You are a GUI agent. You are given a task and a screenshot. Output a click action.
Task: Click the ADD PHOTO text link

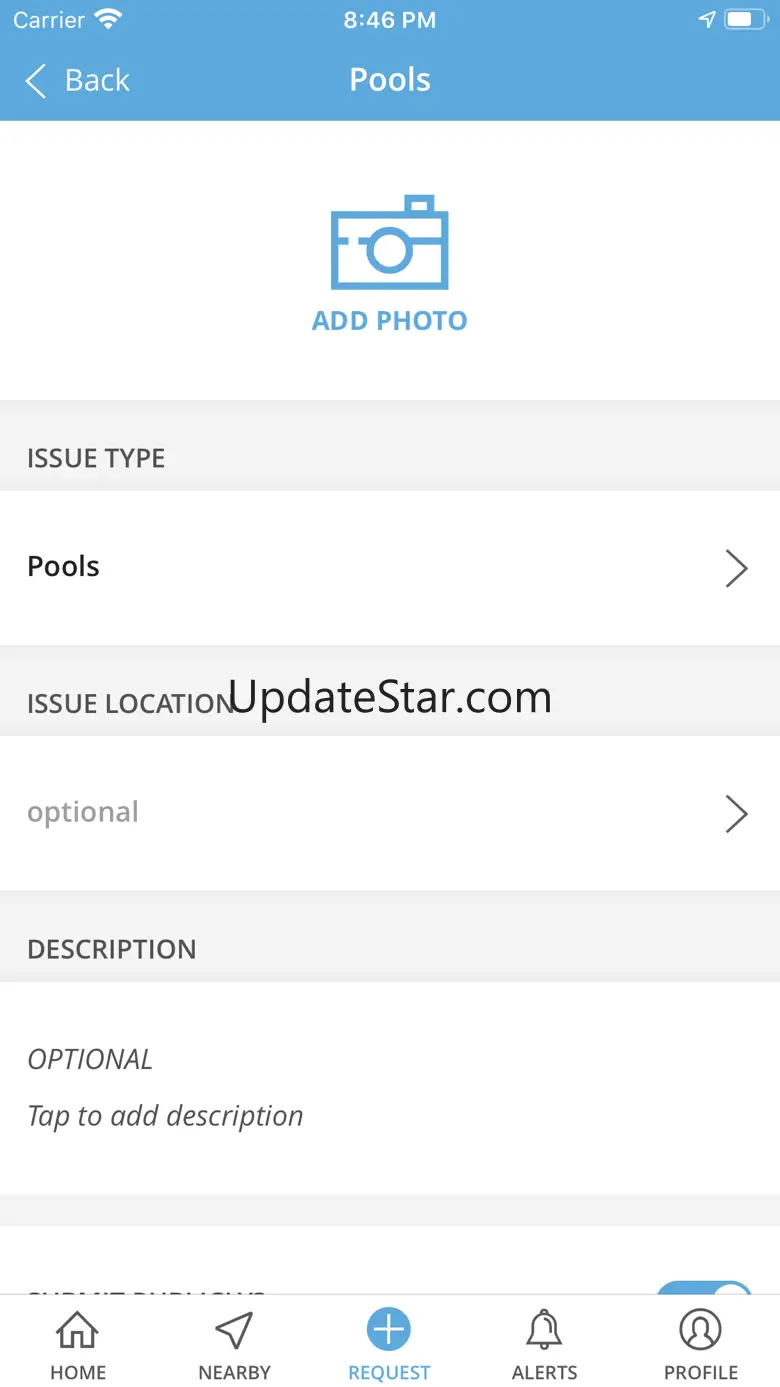tap(390, 321)
